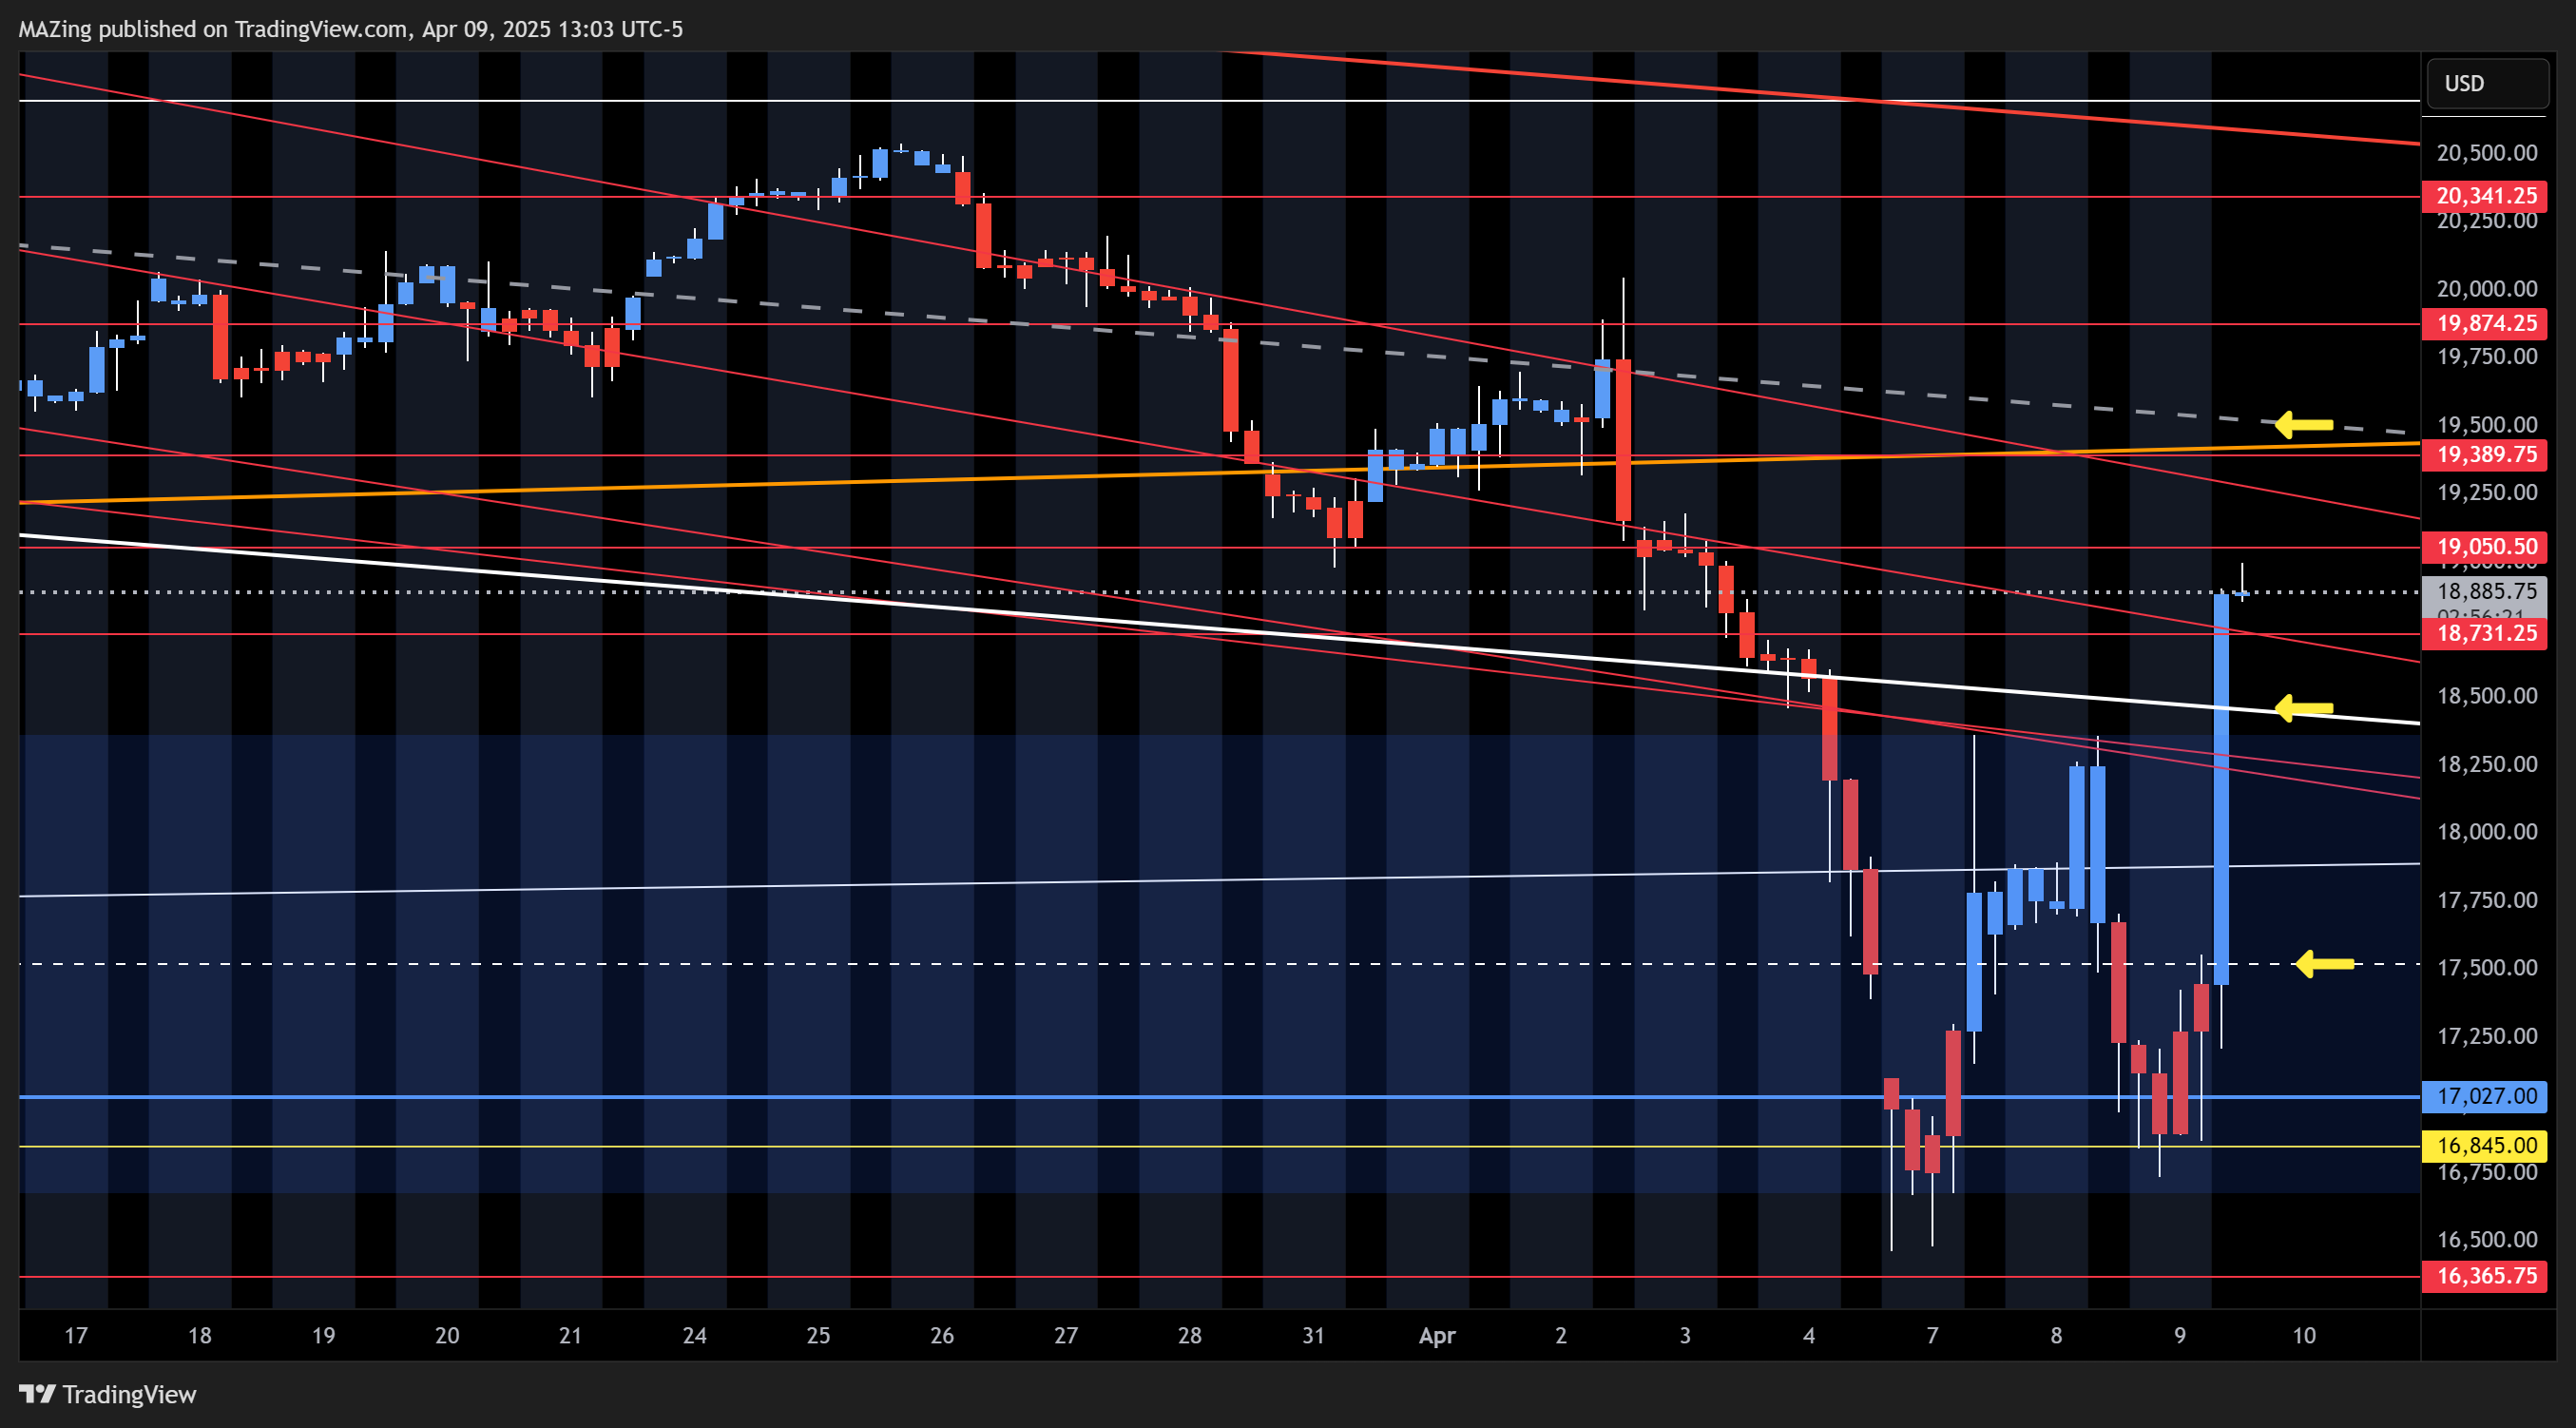2576x1428 pixels.
Task: Click the 20,000.00 axis value
Action: pos(2487,289)
